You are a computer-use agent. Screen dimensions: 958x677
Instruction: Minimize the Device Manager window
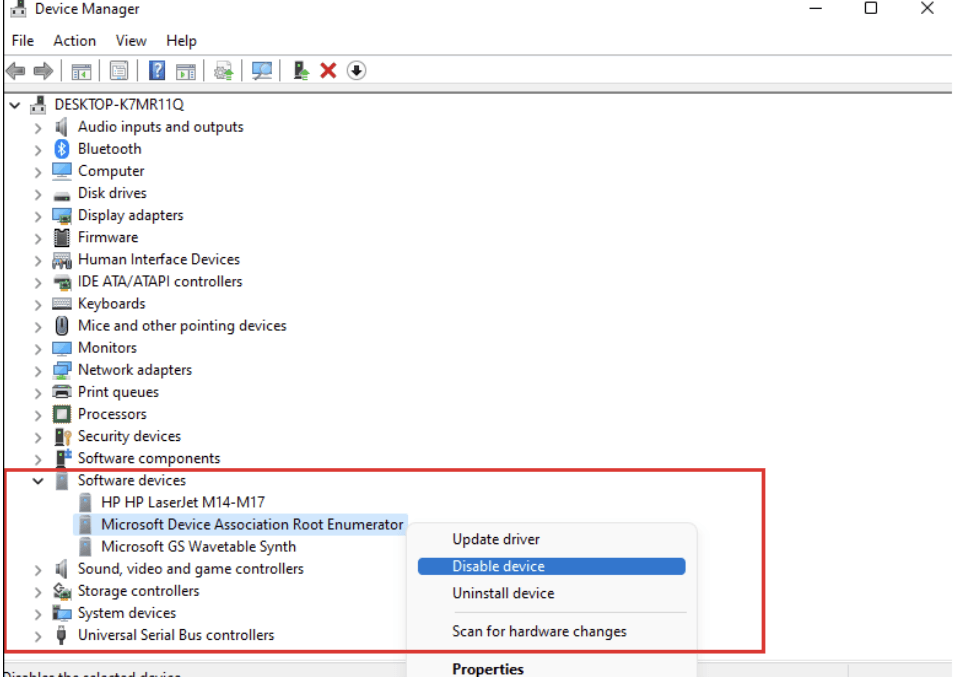815,9
